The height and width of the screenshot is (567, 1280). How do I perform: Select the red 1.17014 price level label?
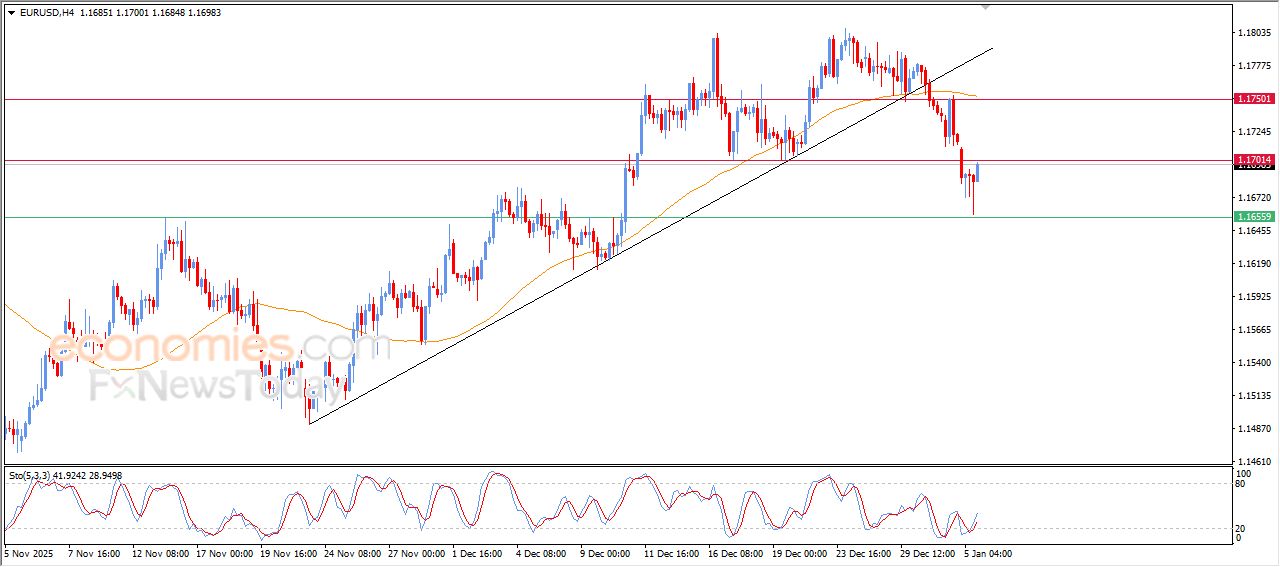pyautogui.click(x=1254, y=160)
